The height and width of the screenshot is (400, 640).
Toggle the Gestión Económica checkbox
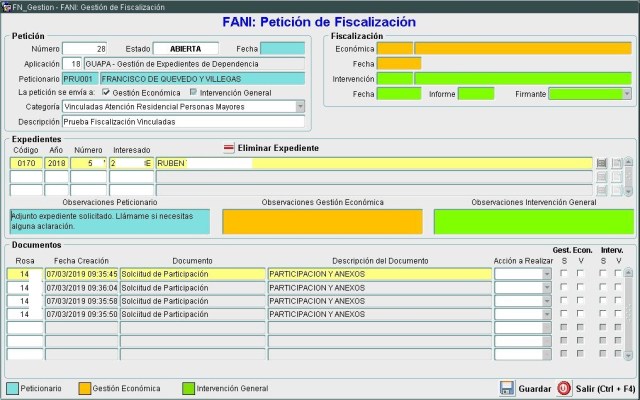(107, 92)
